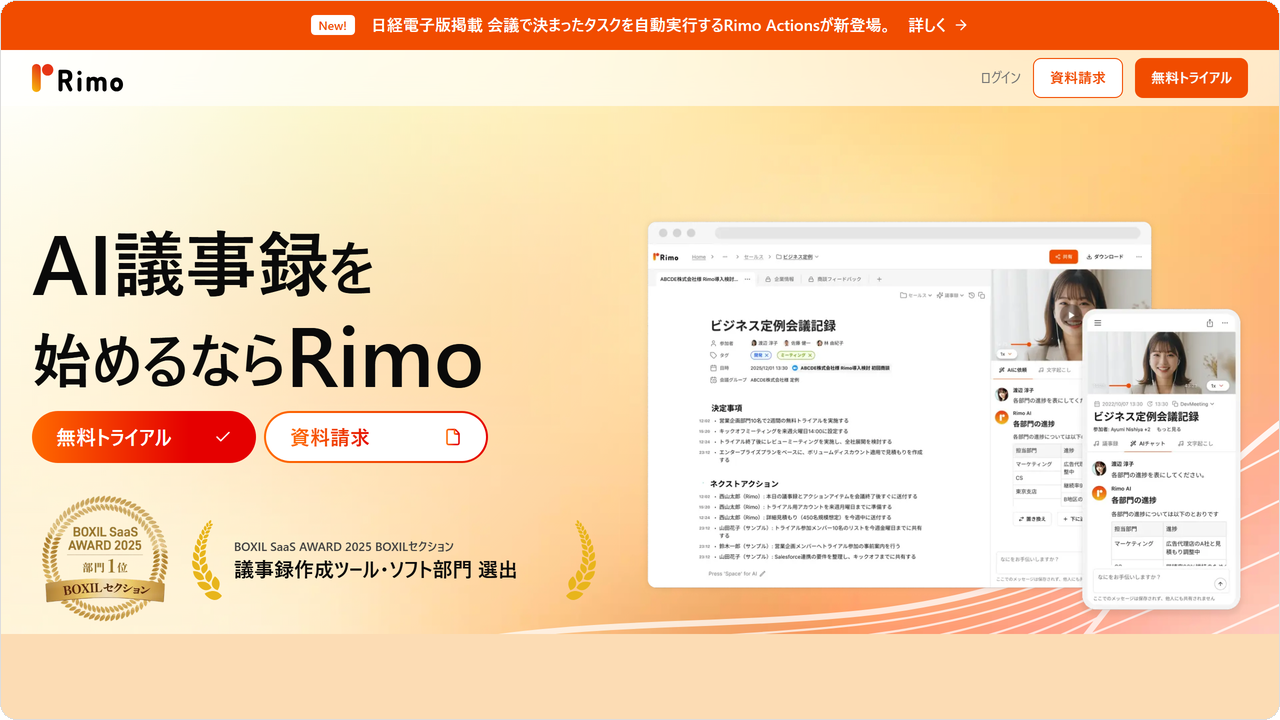Screen dimensions: 1280x720
Task: Open the ABCDE tab's ellipsis menu
Action: coord(747,279)
